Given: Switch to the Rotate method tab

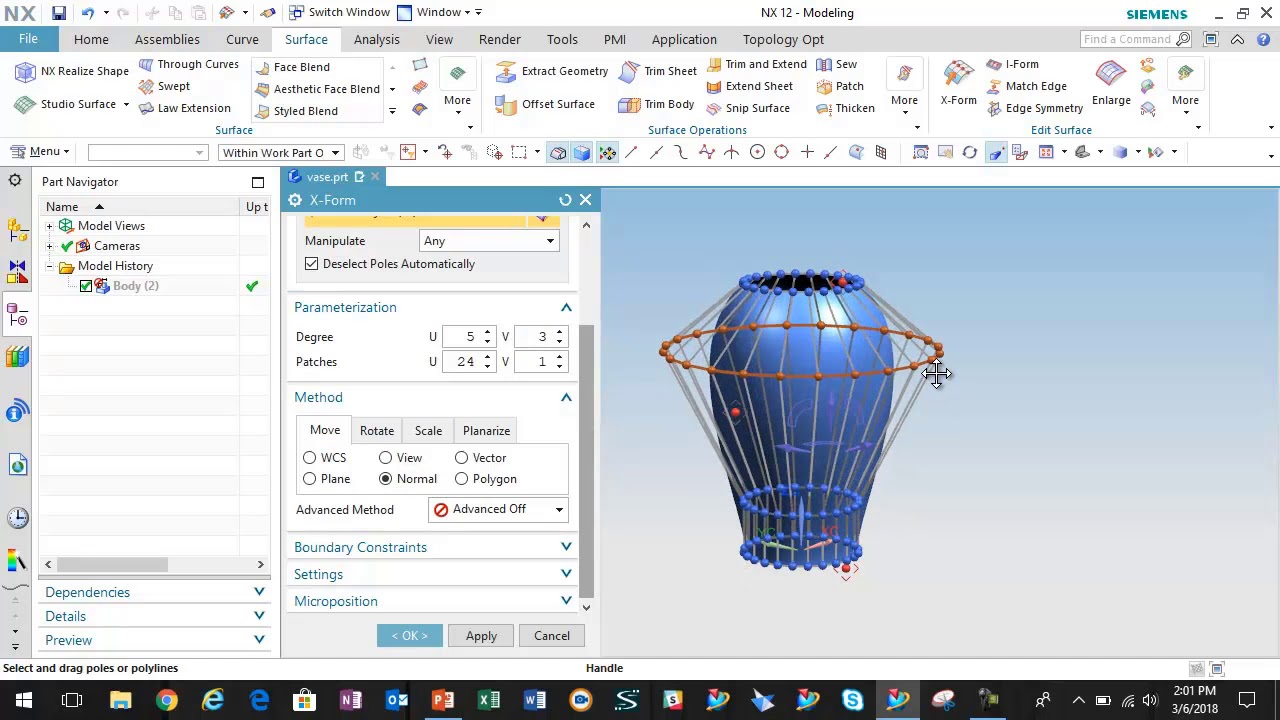Looking at the screenshot, I should pyautogui.click(x=377, y=431).
